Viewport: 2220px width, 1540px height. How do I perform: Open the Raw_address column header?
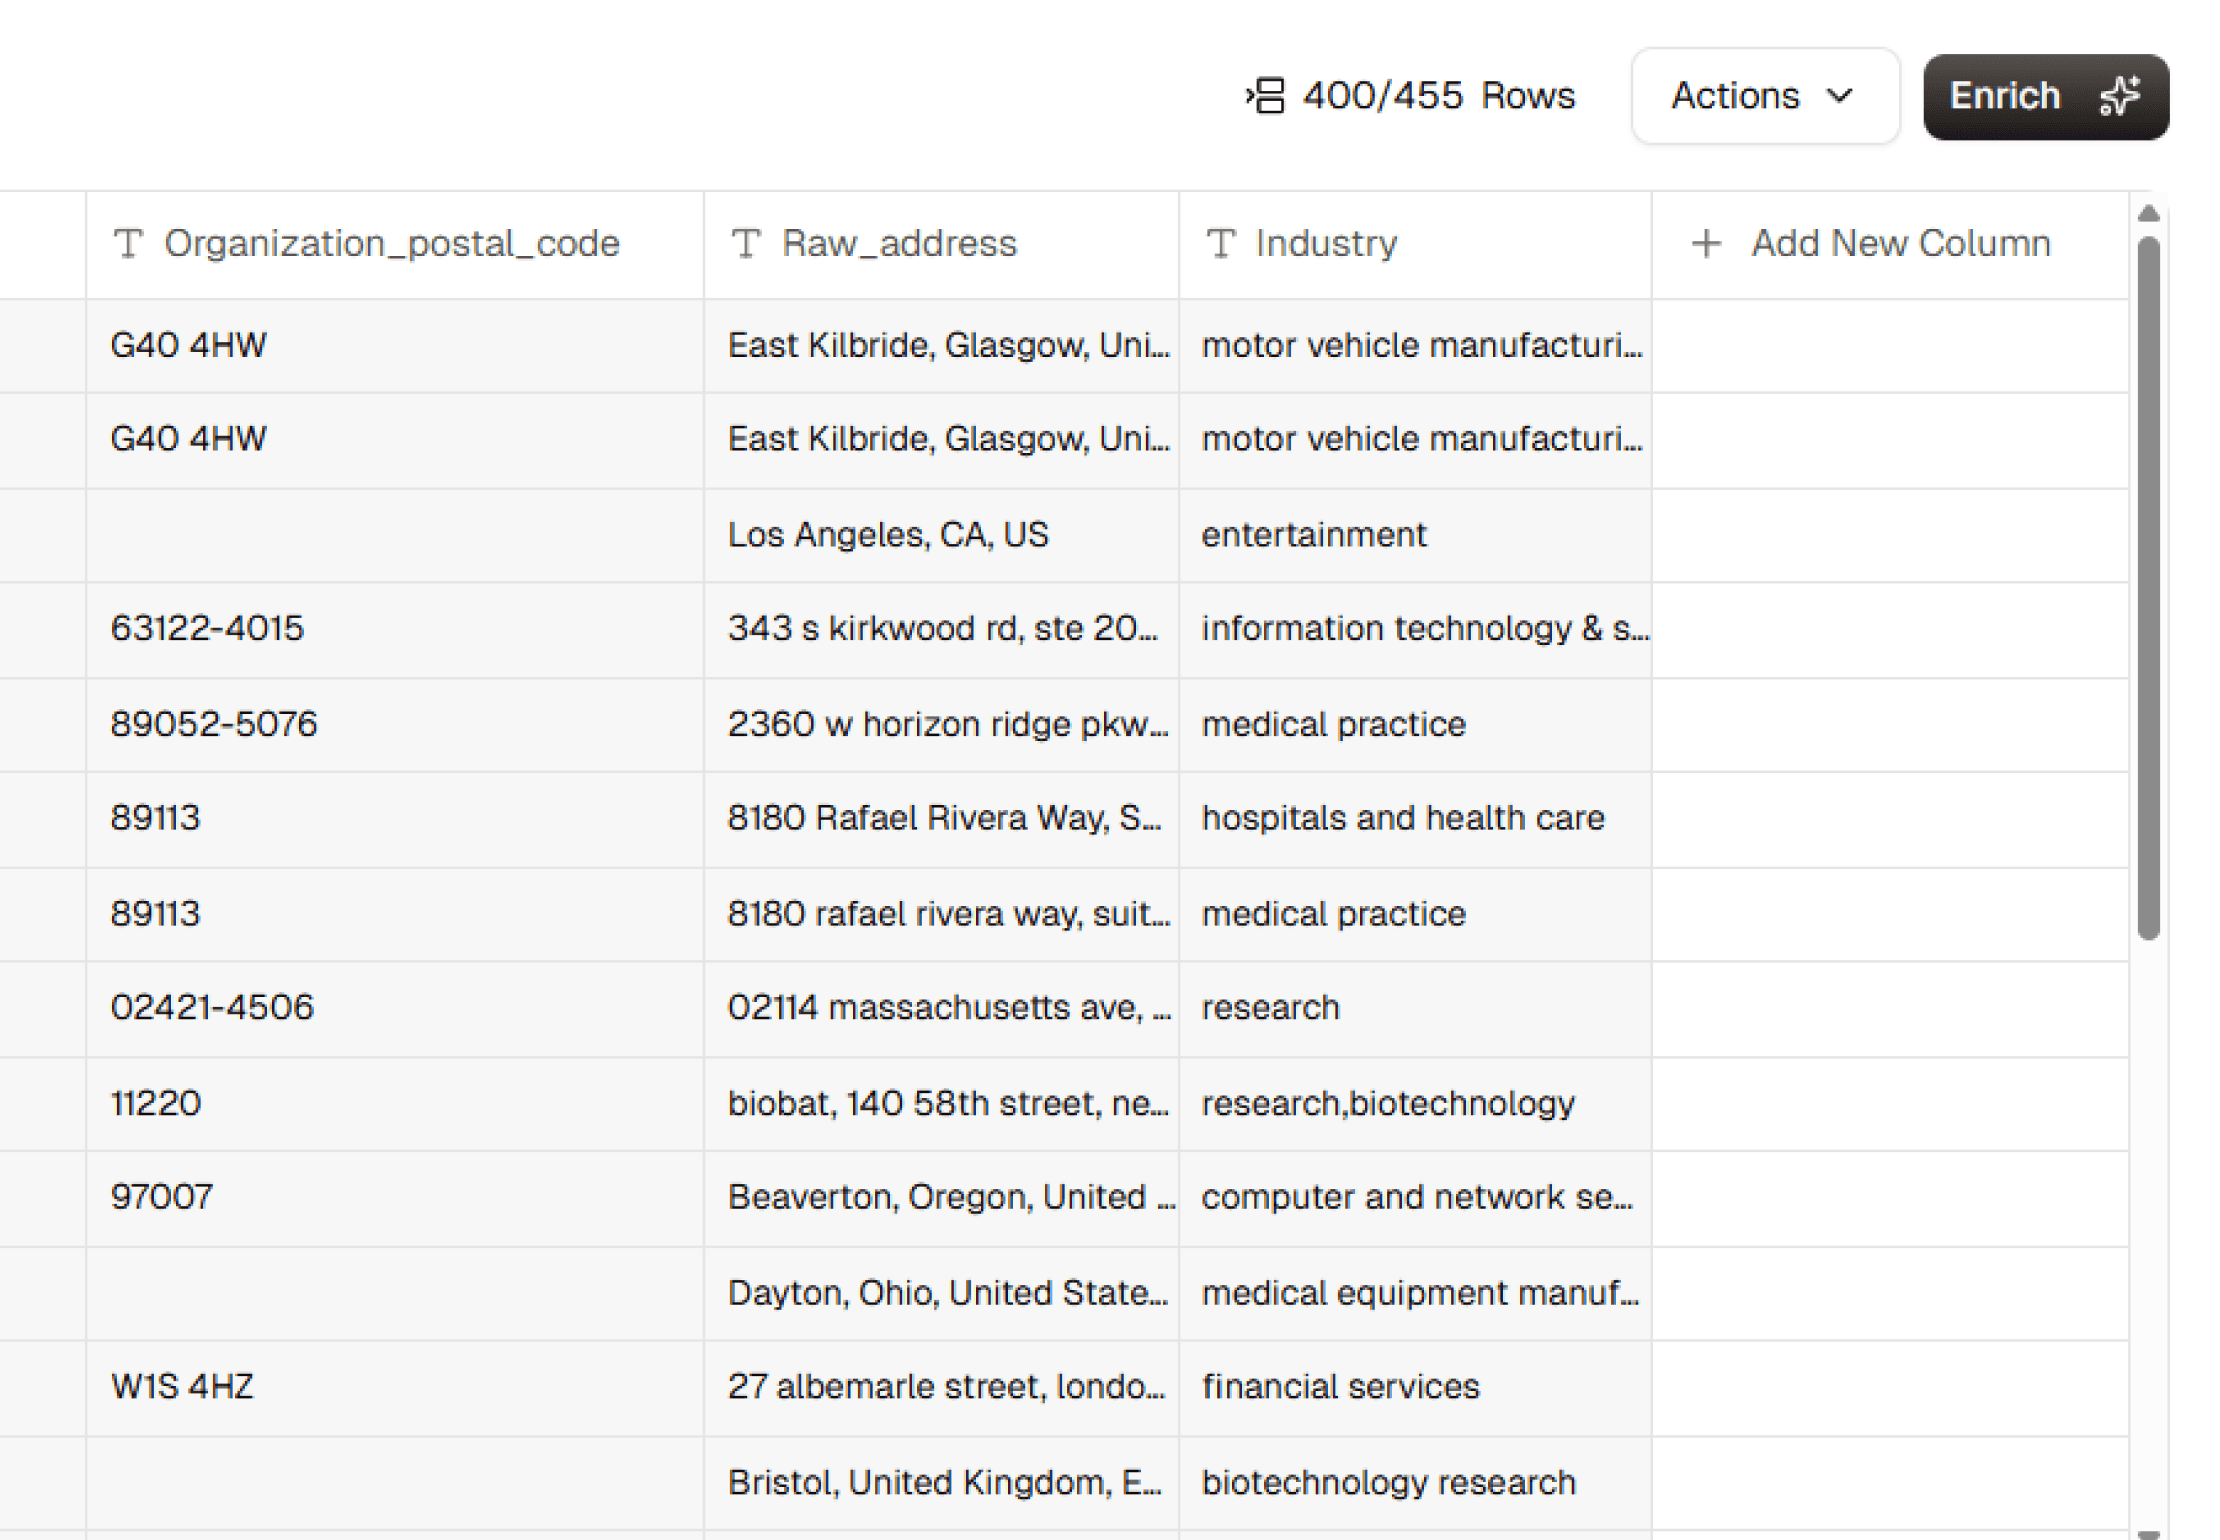coord(898,243)
